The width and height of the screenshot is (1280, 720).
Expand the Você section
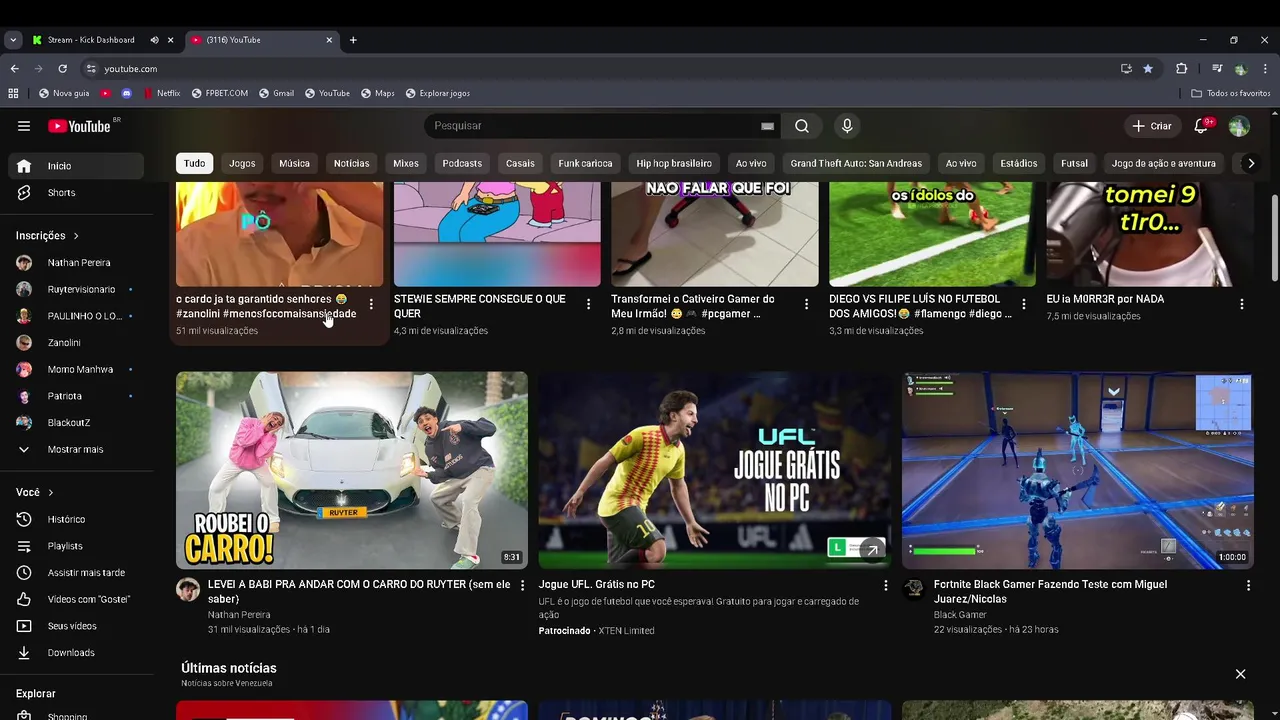(34, 493)
